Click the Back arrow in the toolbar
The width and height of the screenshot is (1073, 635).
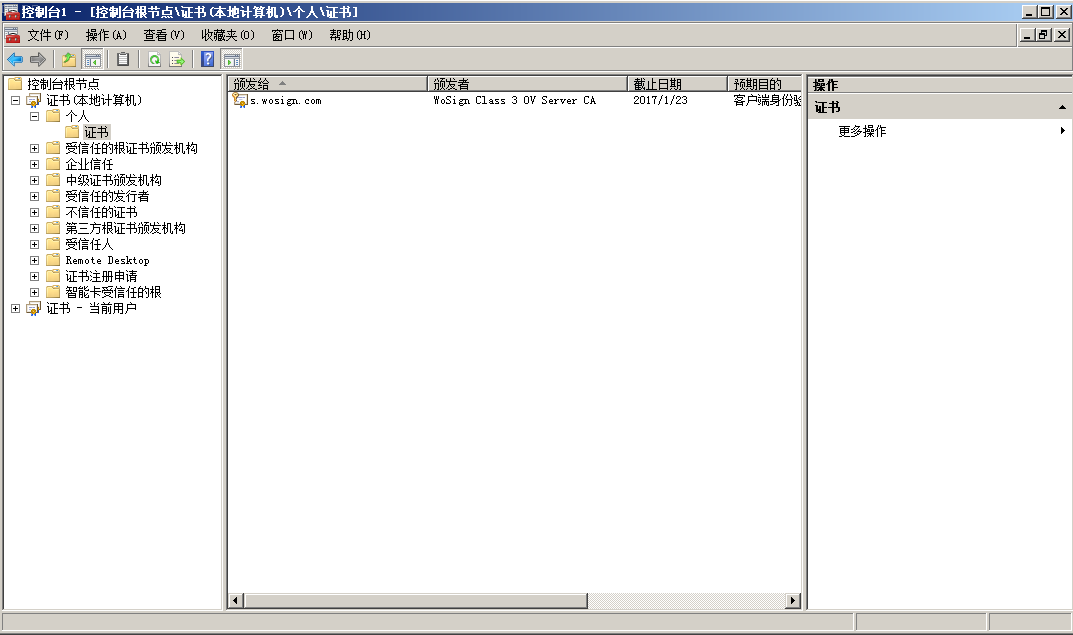(x=15, y=59)
